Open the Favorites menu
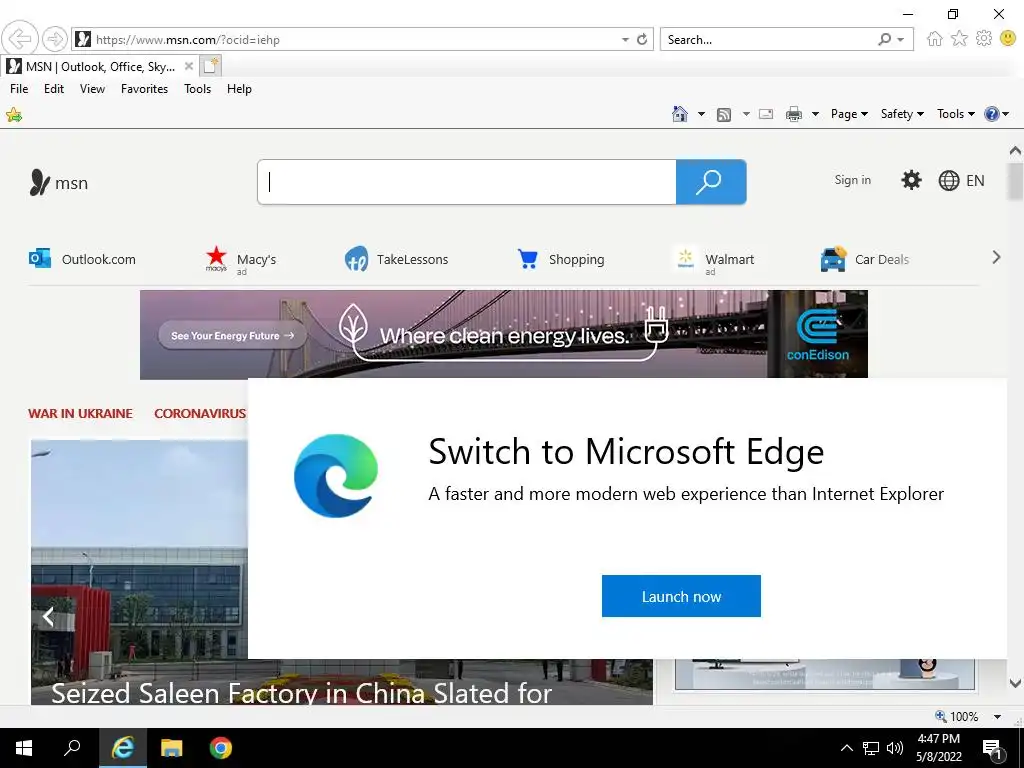Viewport: 1024px width, 768px height. coord(144,89)
